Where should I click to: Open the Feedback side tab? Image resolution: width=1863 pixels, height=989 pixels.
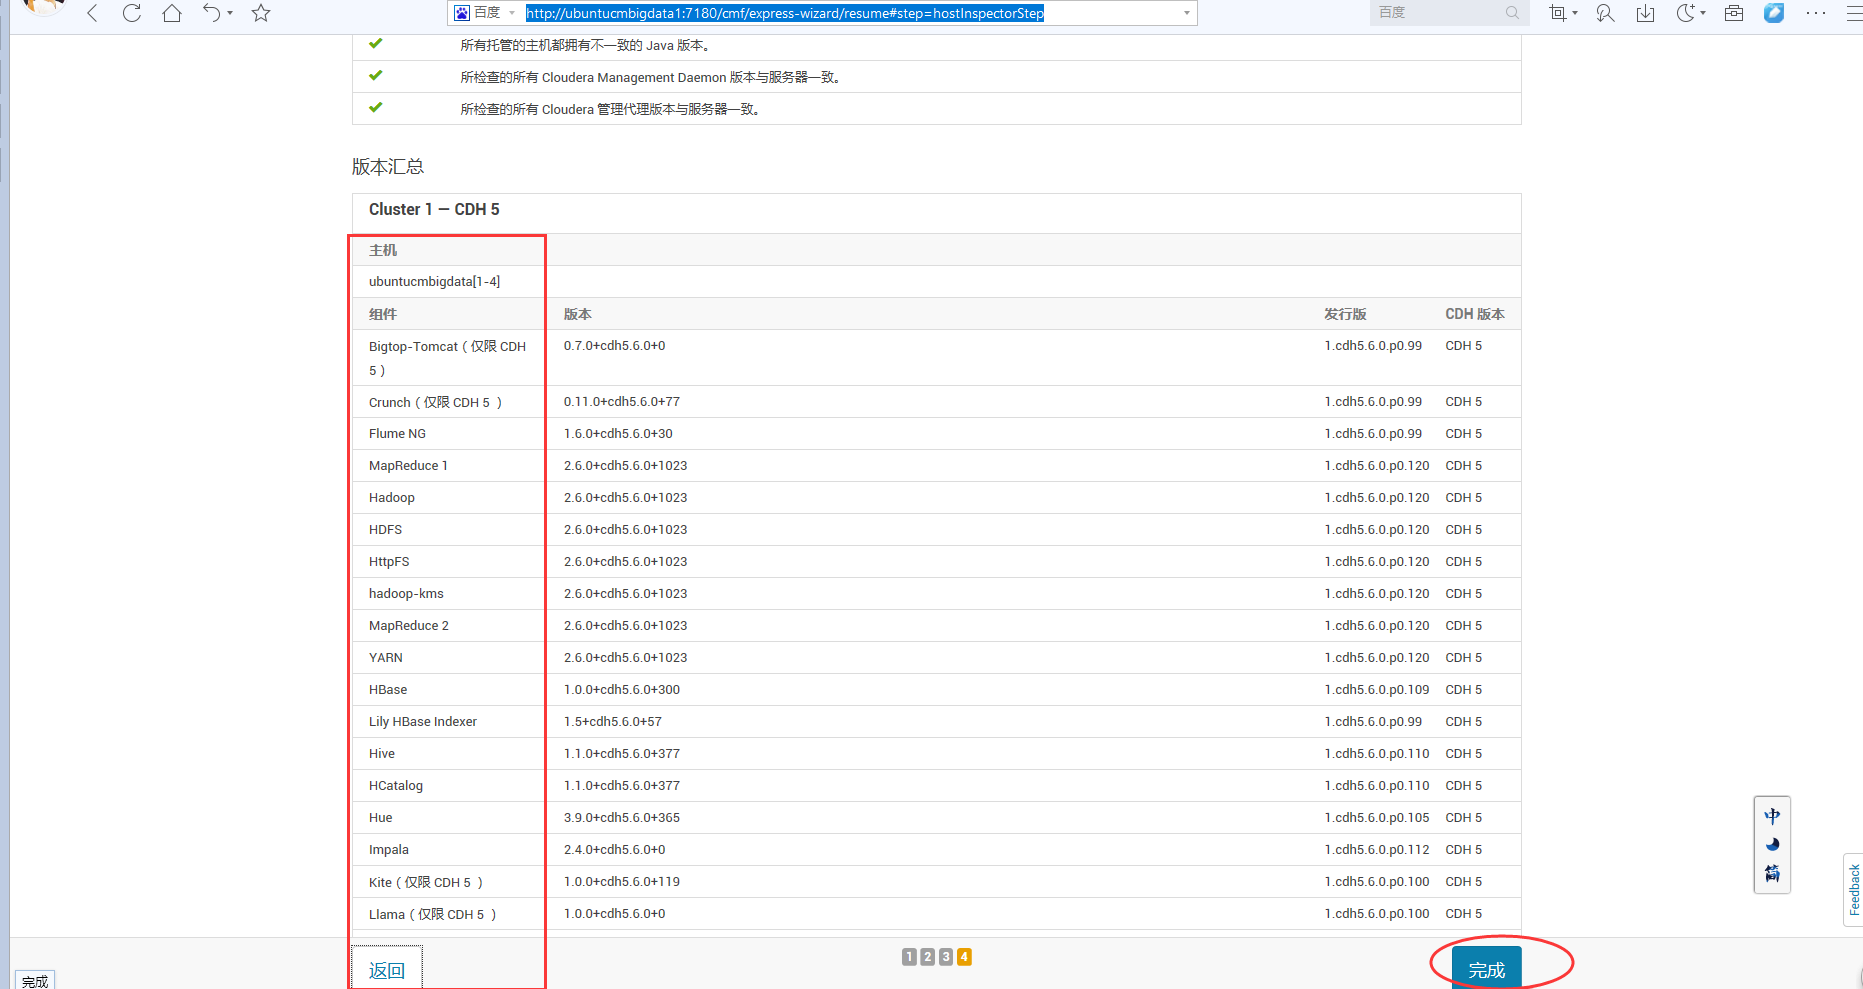pyautogui.click(x=1854, y=889)
